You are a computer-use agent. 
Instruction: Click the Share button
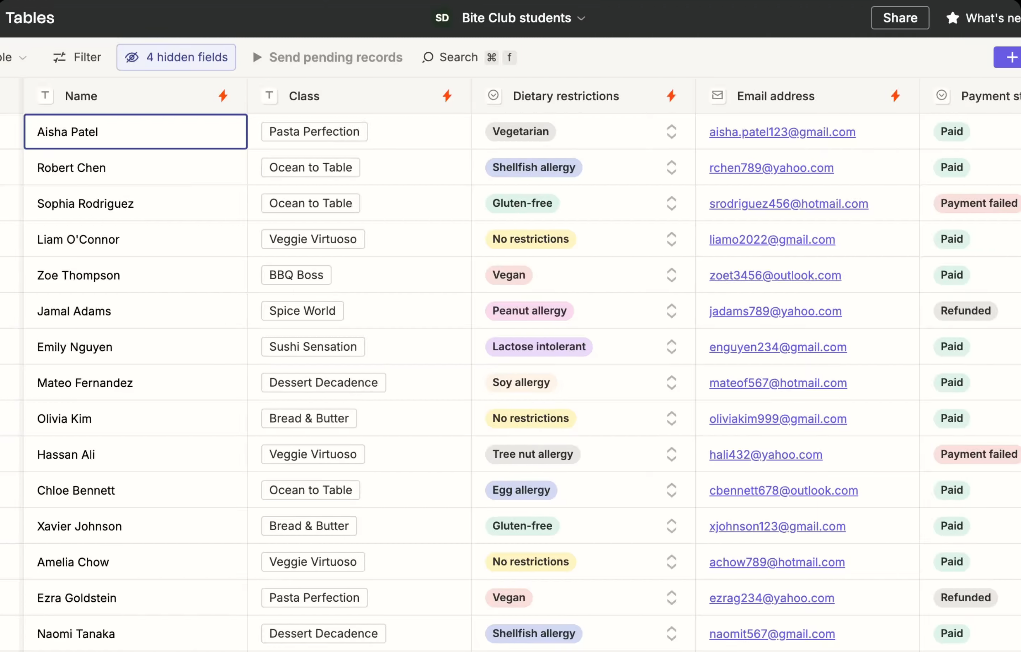(x=900, y=18)
